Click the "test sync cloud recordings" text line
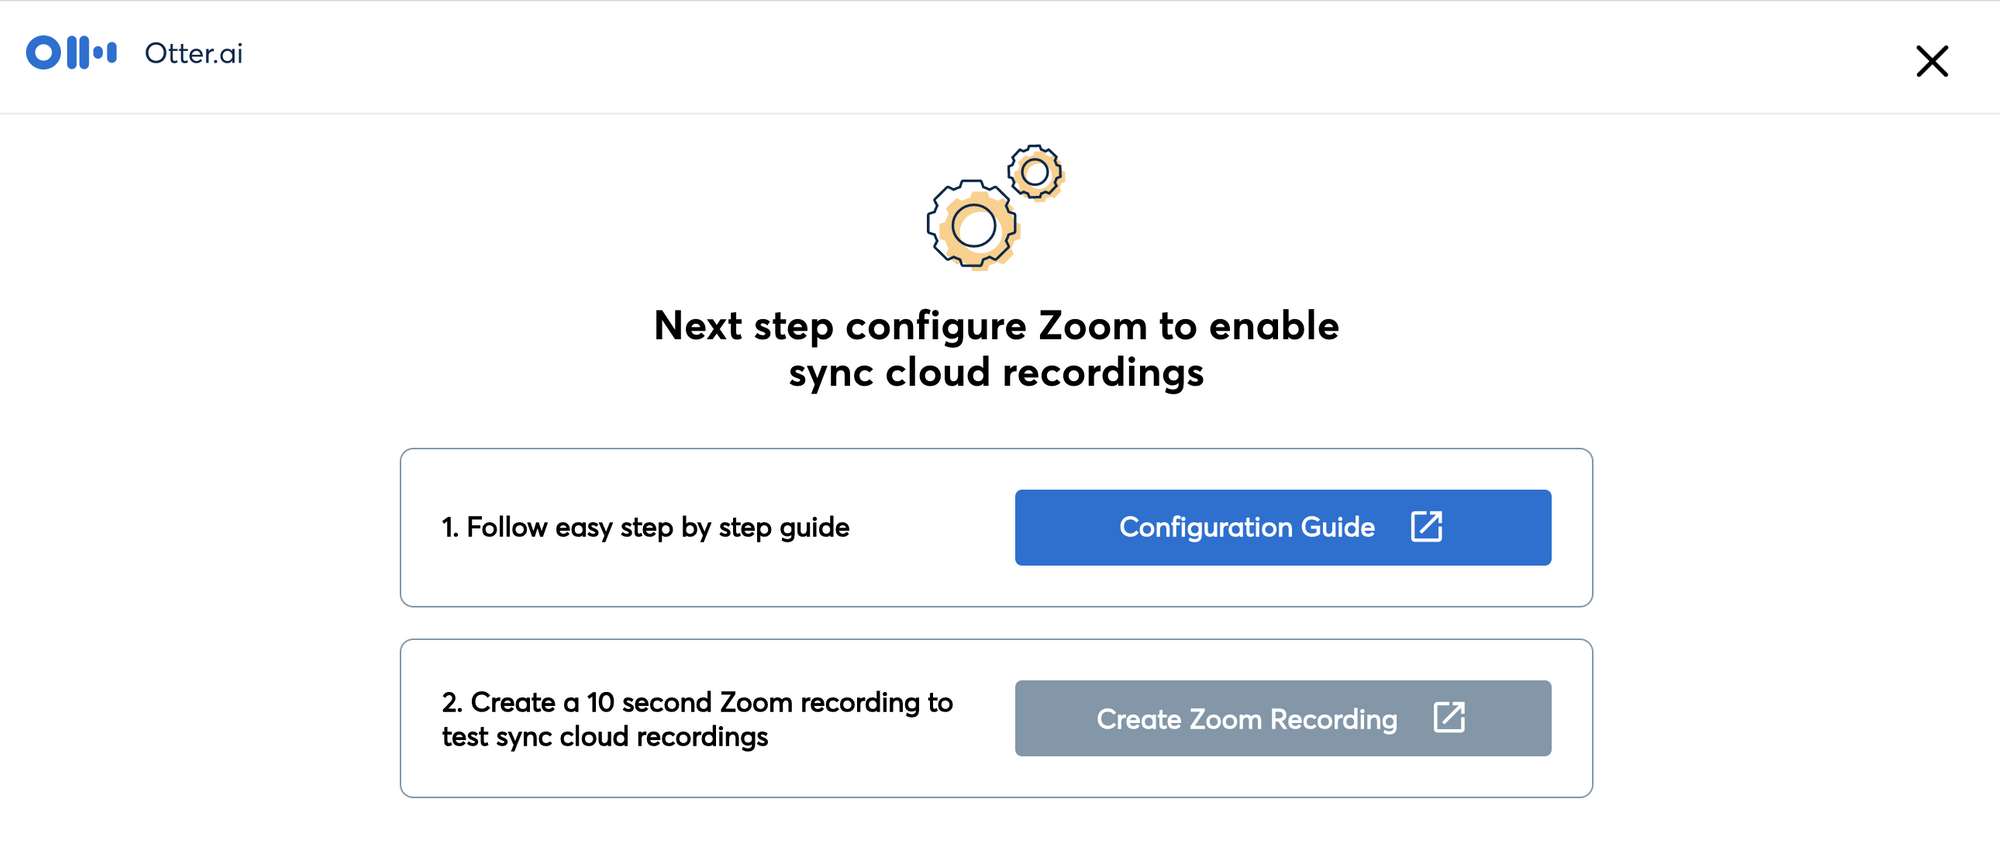 (605, 737)
